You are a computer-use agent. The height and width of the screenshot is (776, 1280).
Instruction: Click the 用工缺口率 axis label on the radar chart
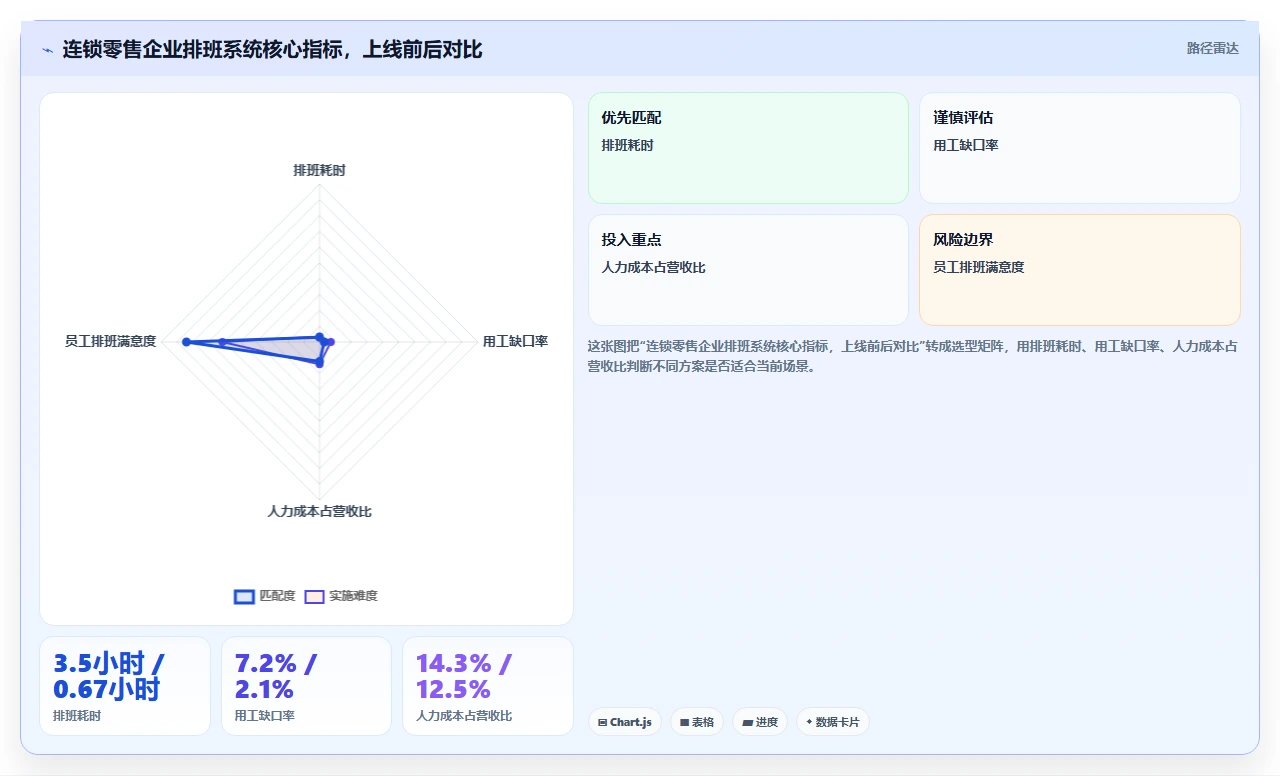point(515,342)
